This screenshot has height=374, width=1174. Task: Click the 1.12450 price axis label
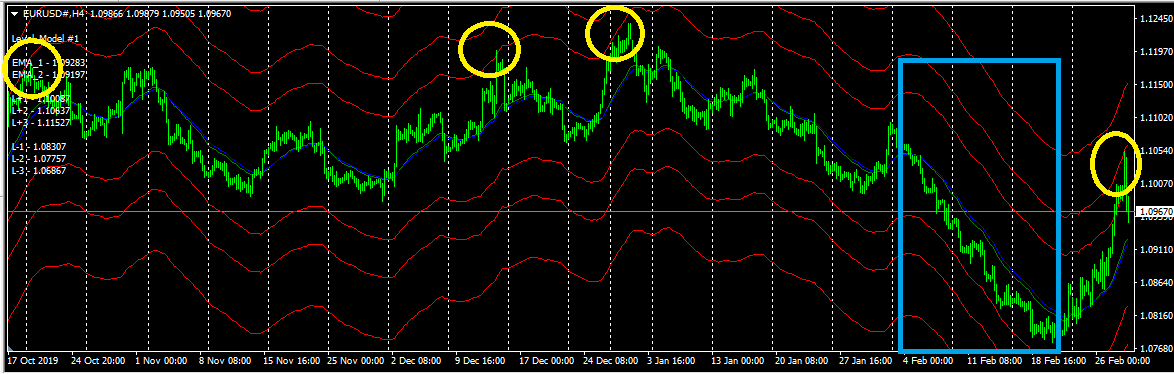pyautogui.click(x=1155, y=18)
